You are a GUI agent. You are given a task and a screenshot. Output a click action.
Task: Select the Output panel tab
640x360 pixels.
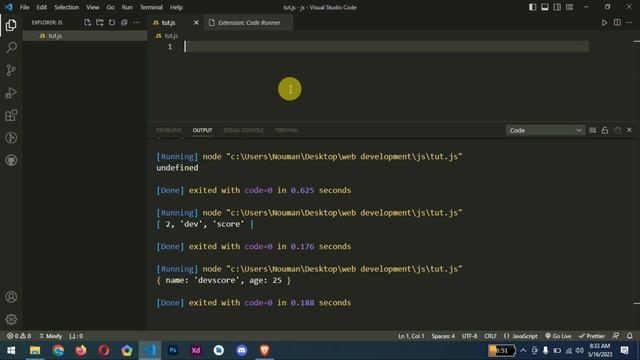coord(202,130)
